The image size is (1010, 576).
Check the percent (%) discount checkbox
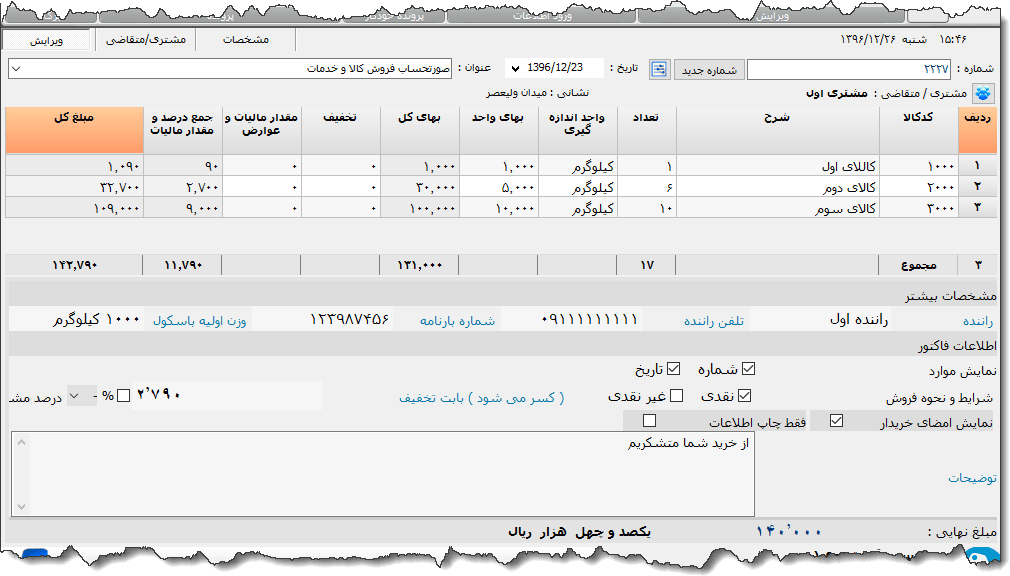pos(123,395)
